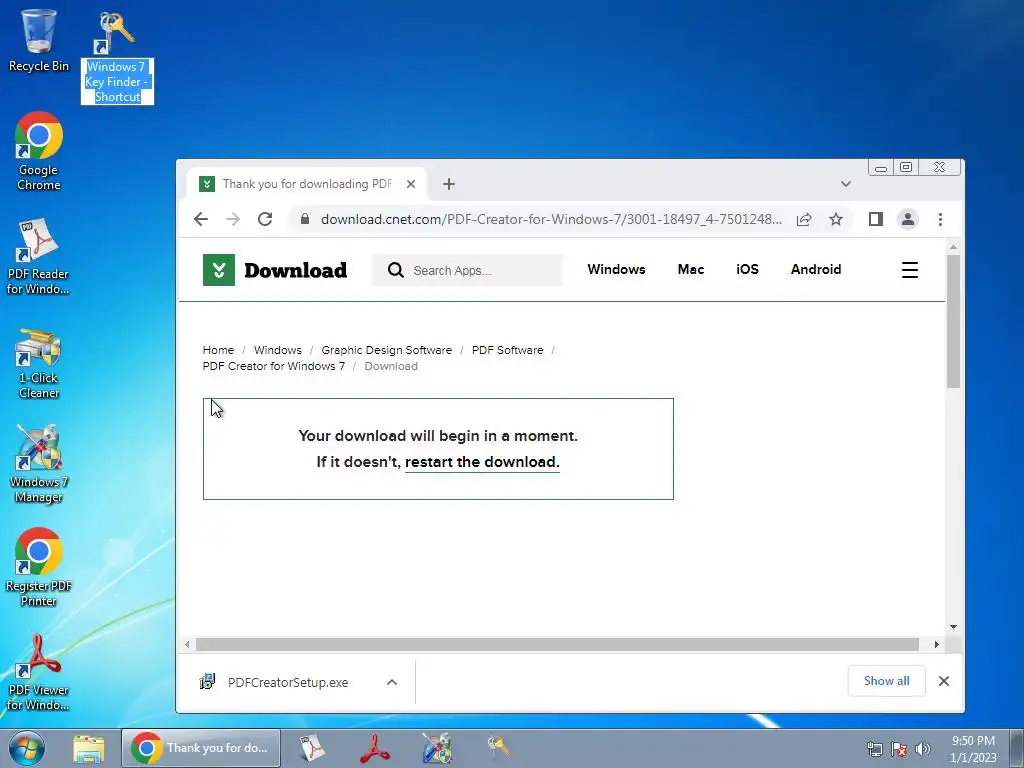This screenshot has height=768, width=1024.
Task: Go back in Chrome's history
Action: point(201,219)
